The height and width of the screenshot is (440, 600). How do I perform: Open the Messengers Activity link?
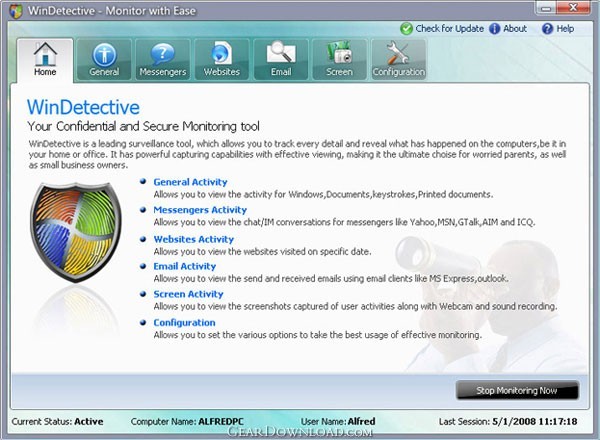pyautogui.click(x=200, y=210)
